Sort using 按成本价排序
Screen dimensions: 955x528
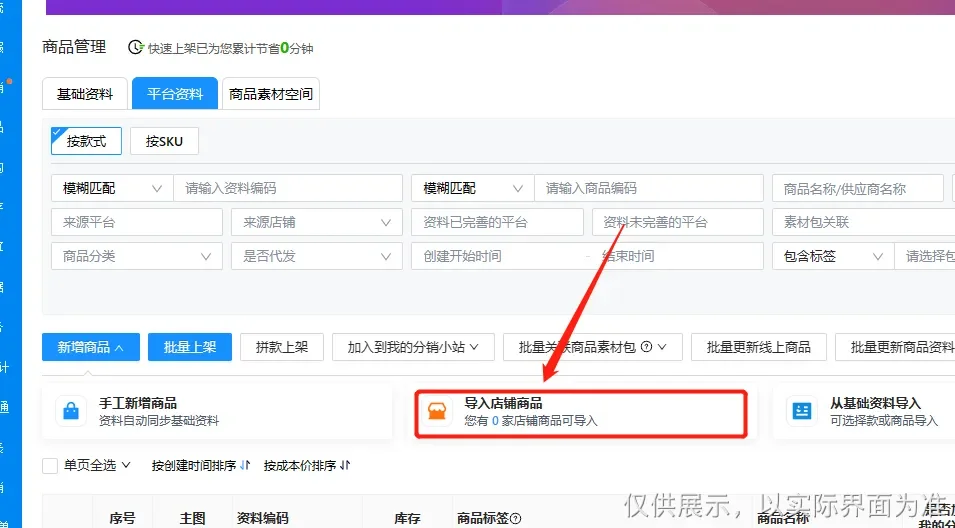[307, 466]
